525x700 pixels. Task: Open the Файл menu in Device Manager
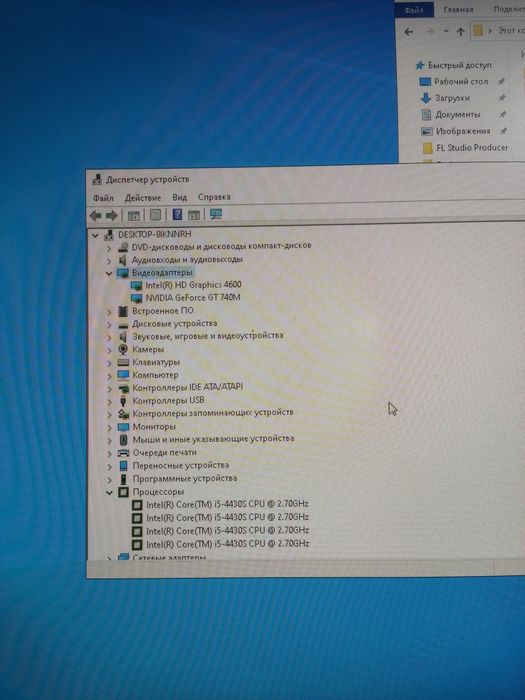tap(103, 198)
